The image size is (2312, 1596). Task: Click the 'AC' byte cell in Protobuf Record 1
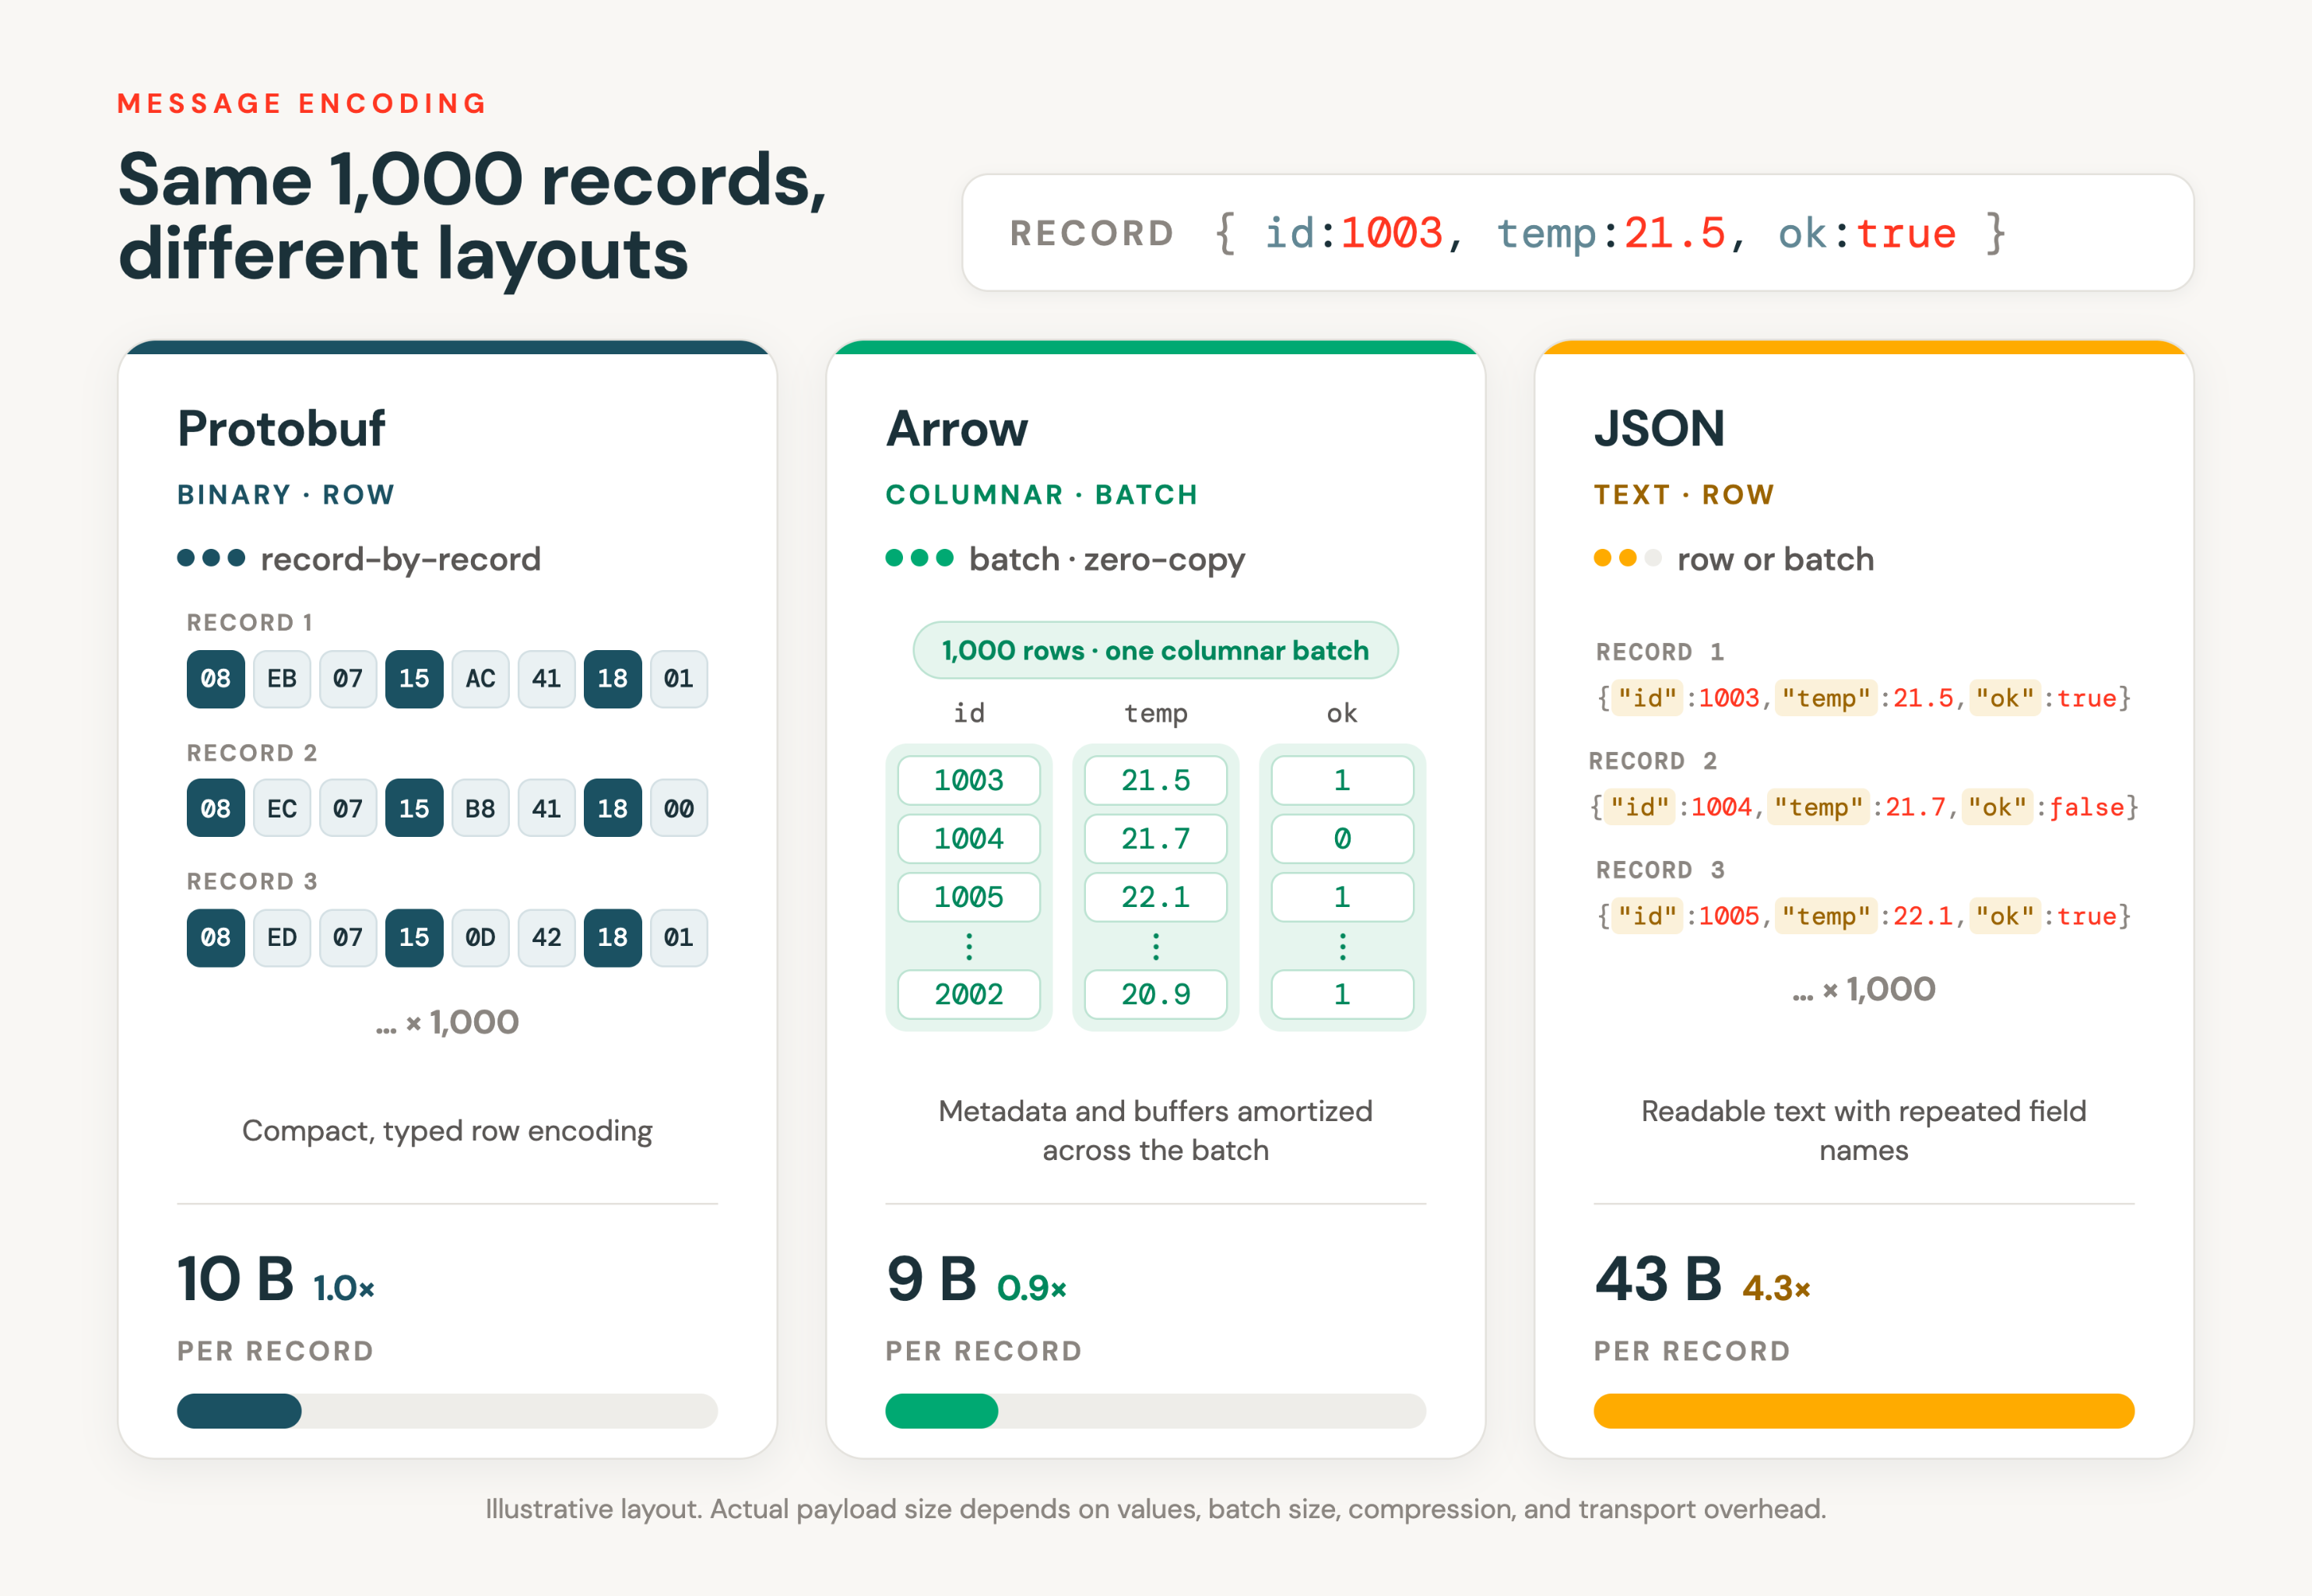tap(480, 679)
